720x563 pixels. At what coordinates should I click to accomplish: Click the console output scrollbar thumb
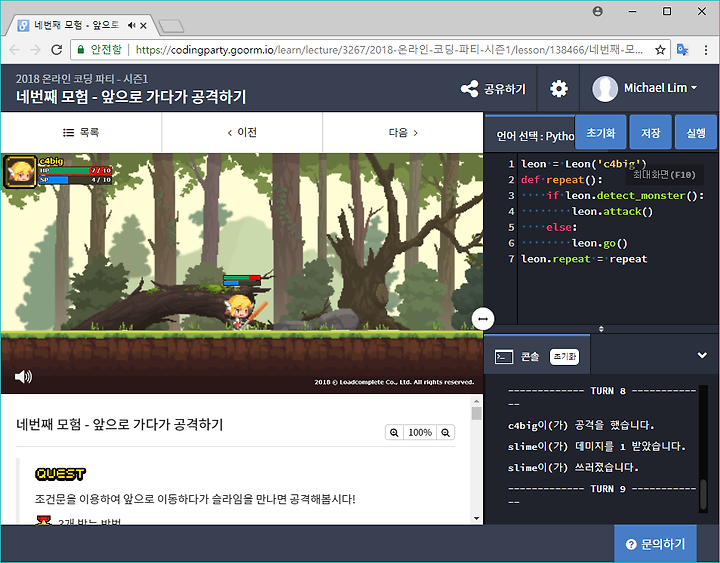[703, 494]
